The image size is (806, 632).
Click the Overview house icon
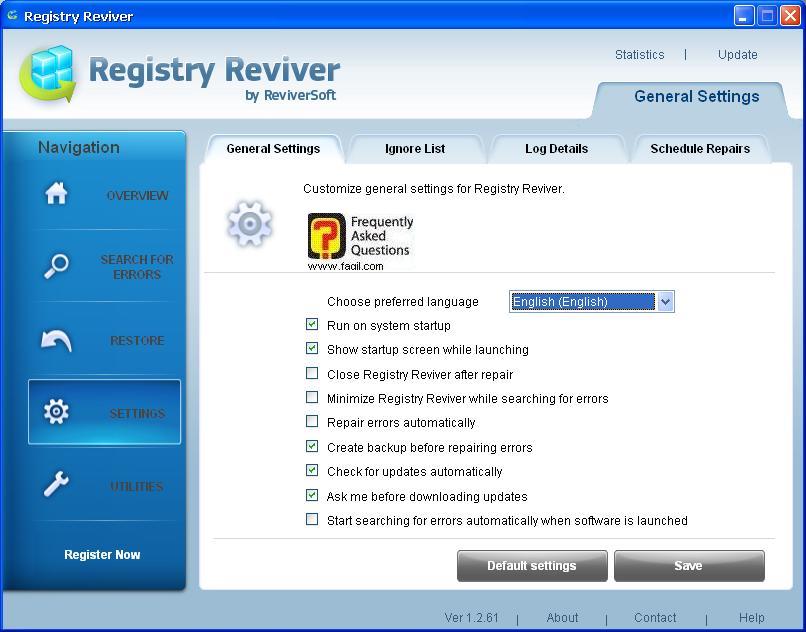pos(56,194)
